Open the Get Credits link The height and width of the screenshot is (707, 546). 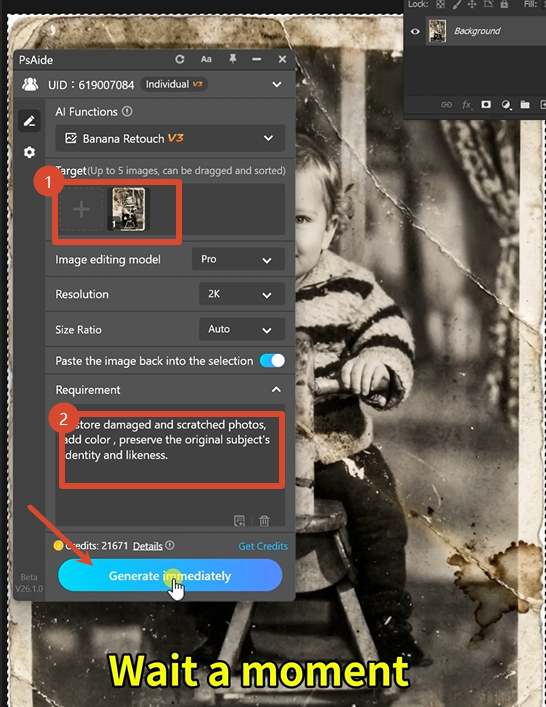(x=263, y=546)
